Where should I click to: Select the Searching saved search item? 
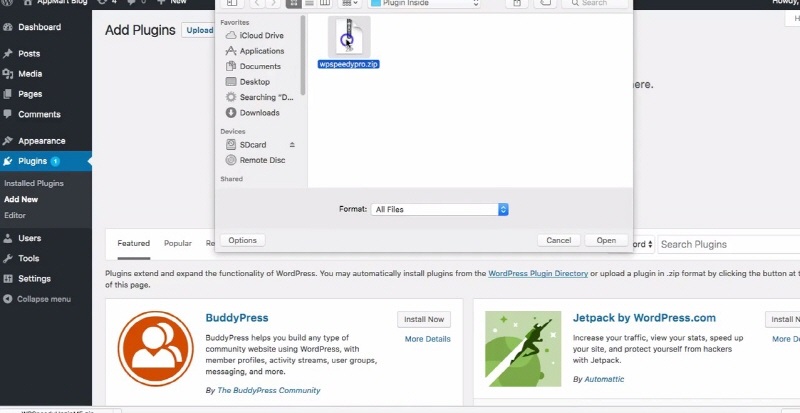[261, 97]
